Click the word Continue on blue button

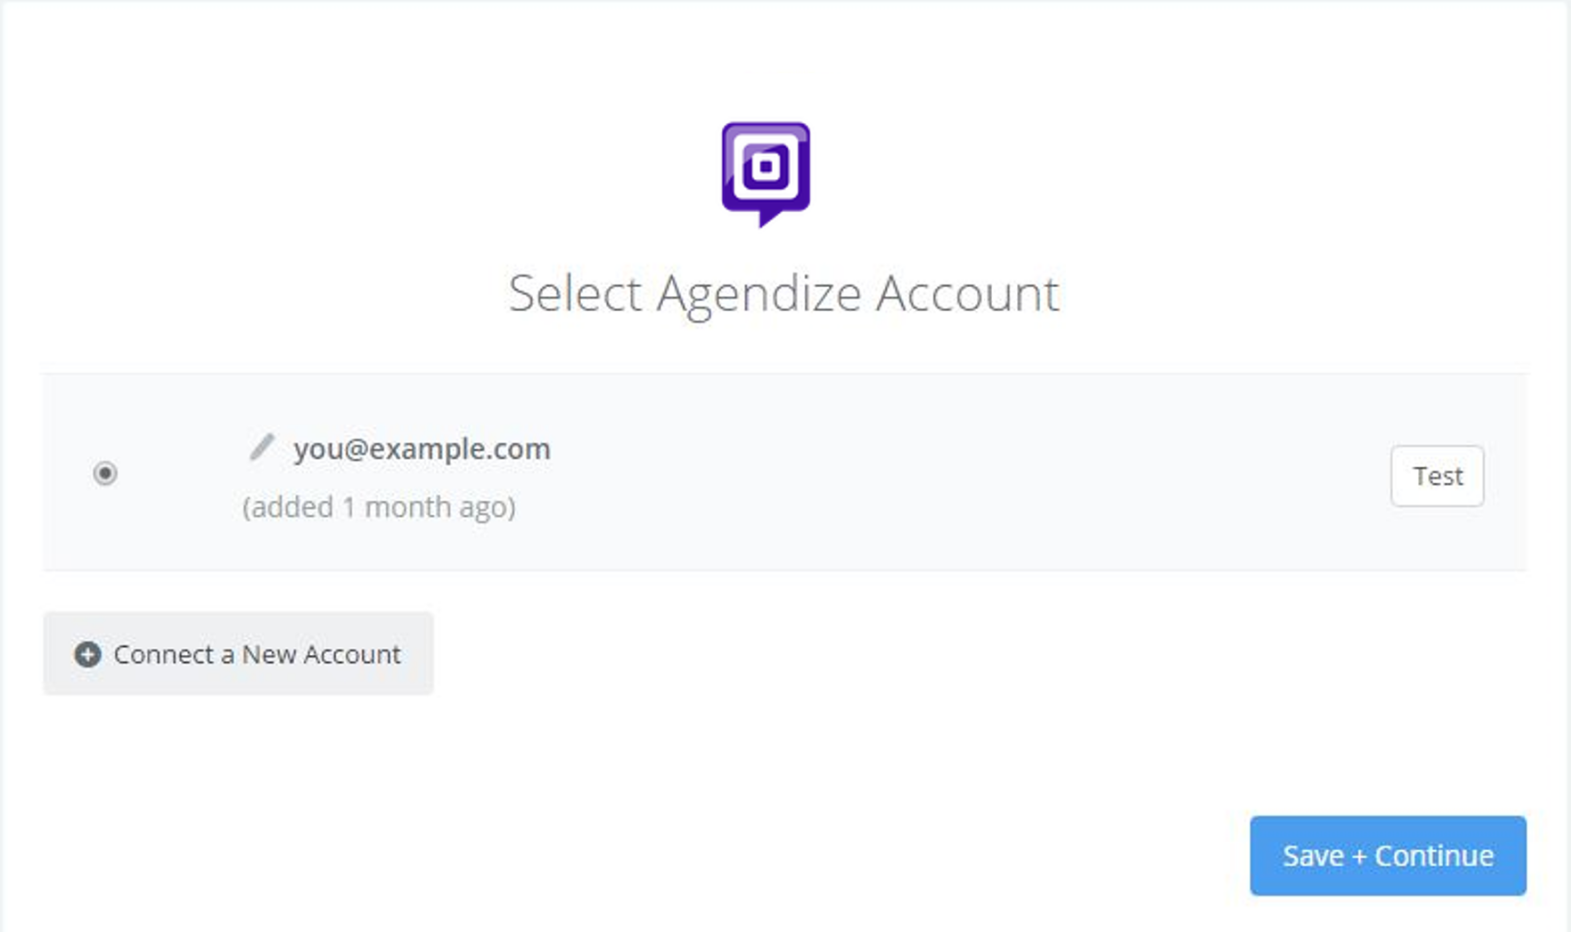point(1434,856)
